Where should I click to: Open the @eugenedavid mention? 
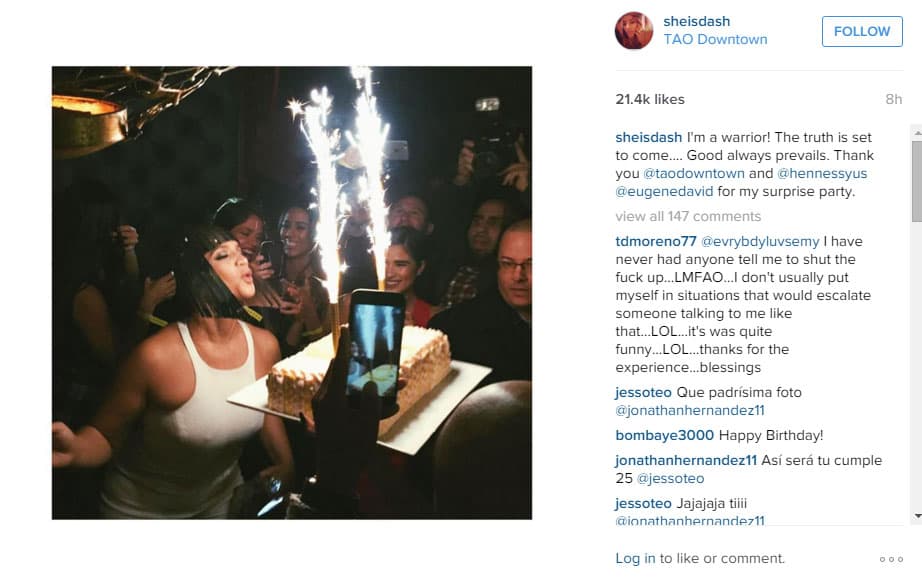pyautogui.click(x=664, y=192)
